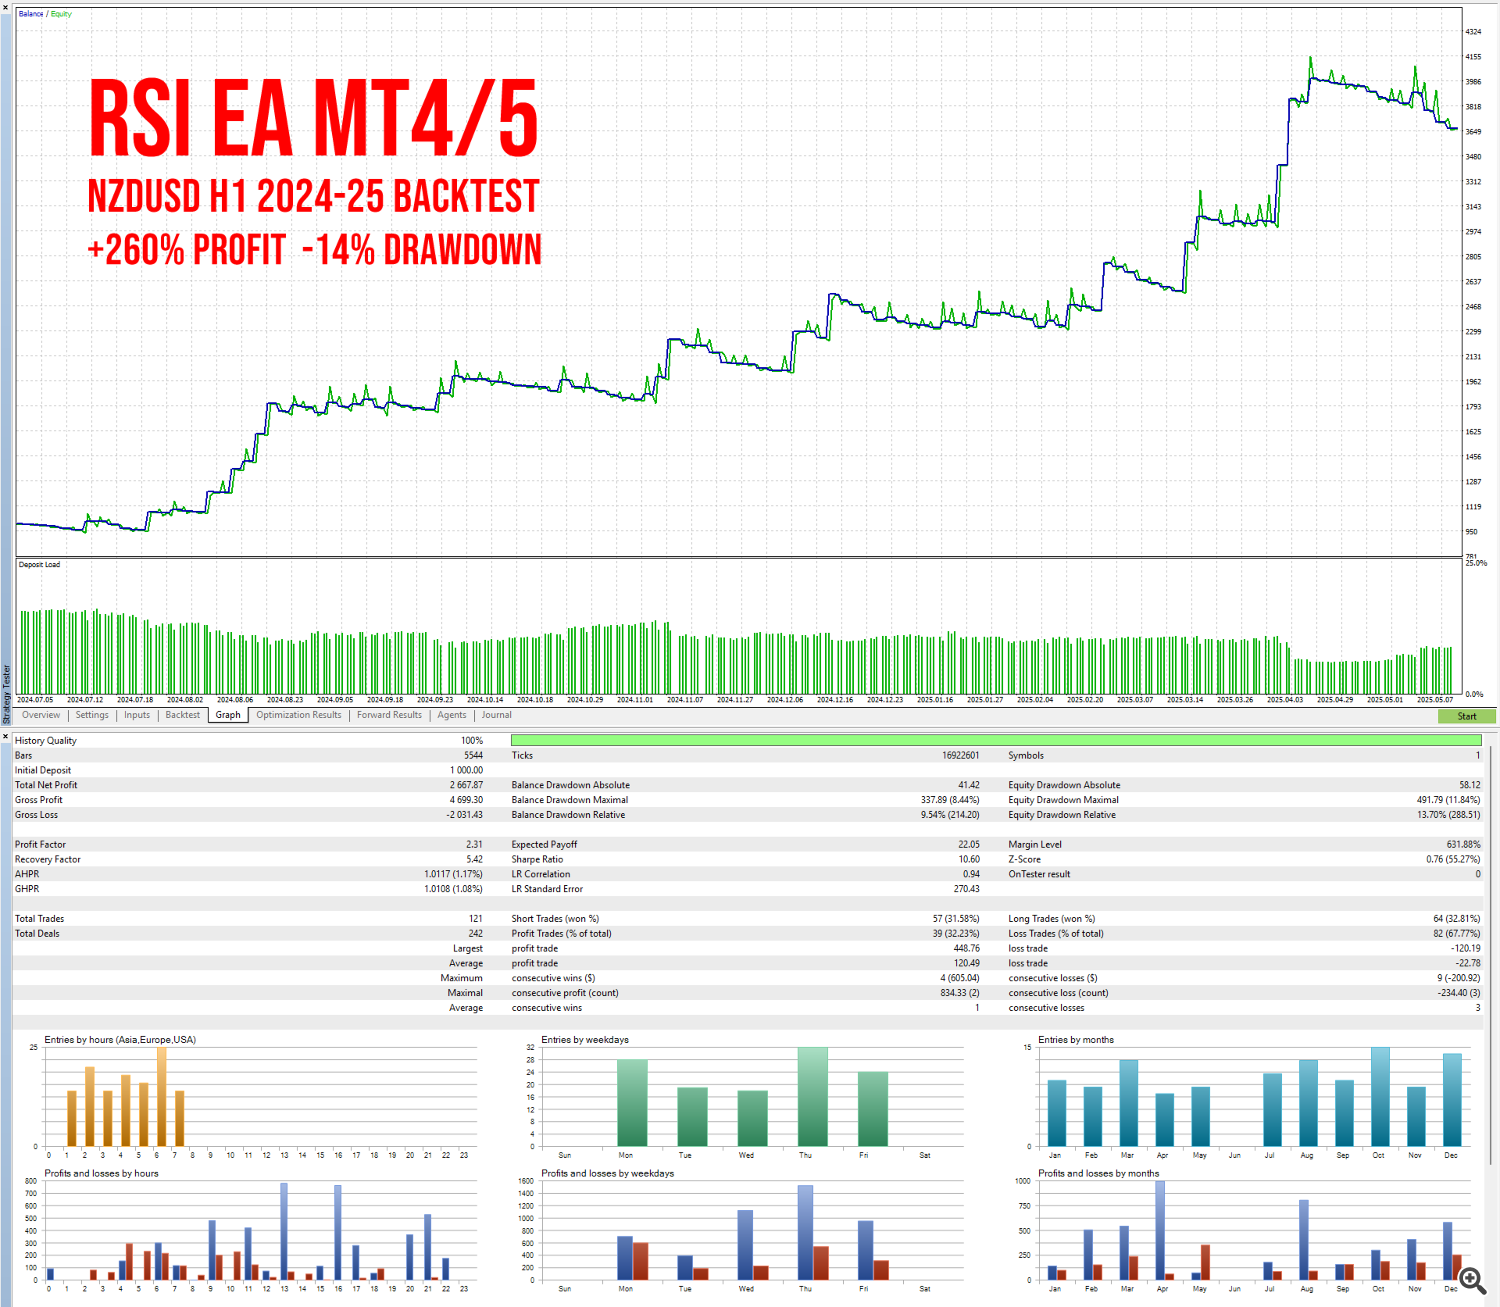
Task: Click maximal consecutive profit value 834.33 (2)
Action: 958,993
